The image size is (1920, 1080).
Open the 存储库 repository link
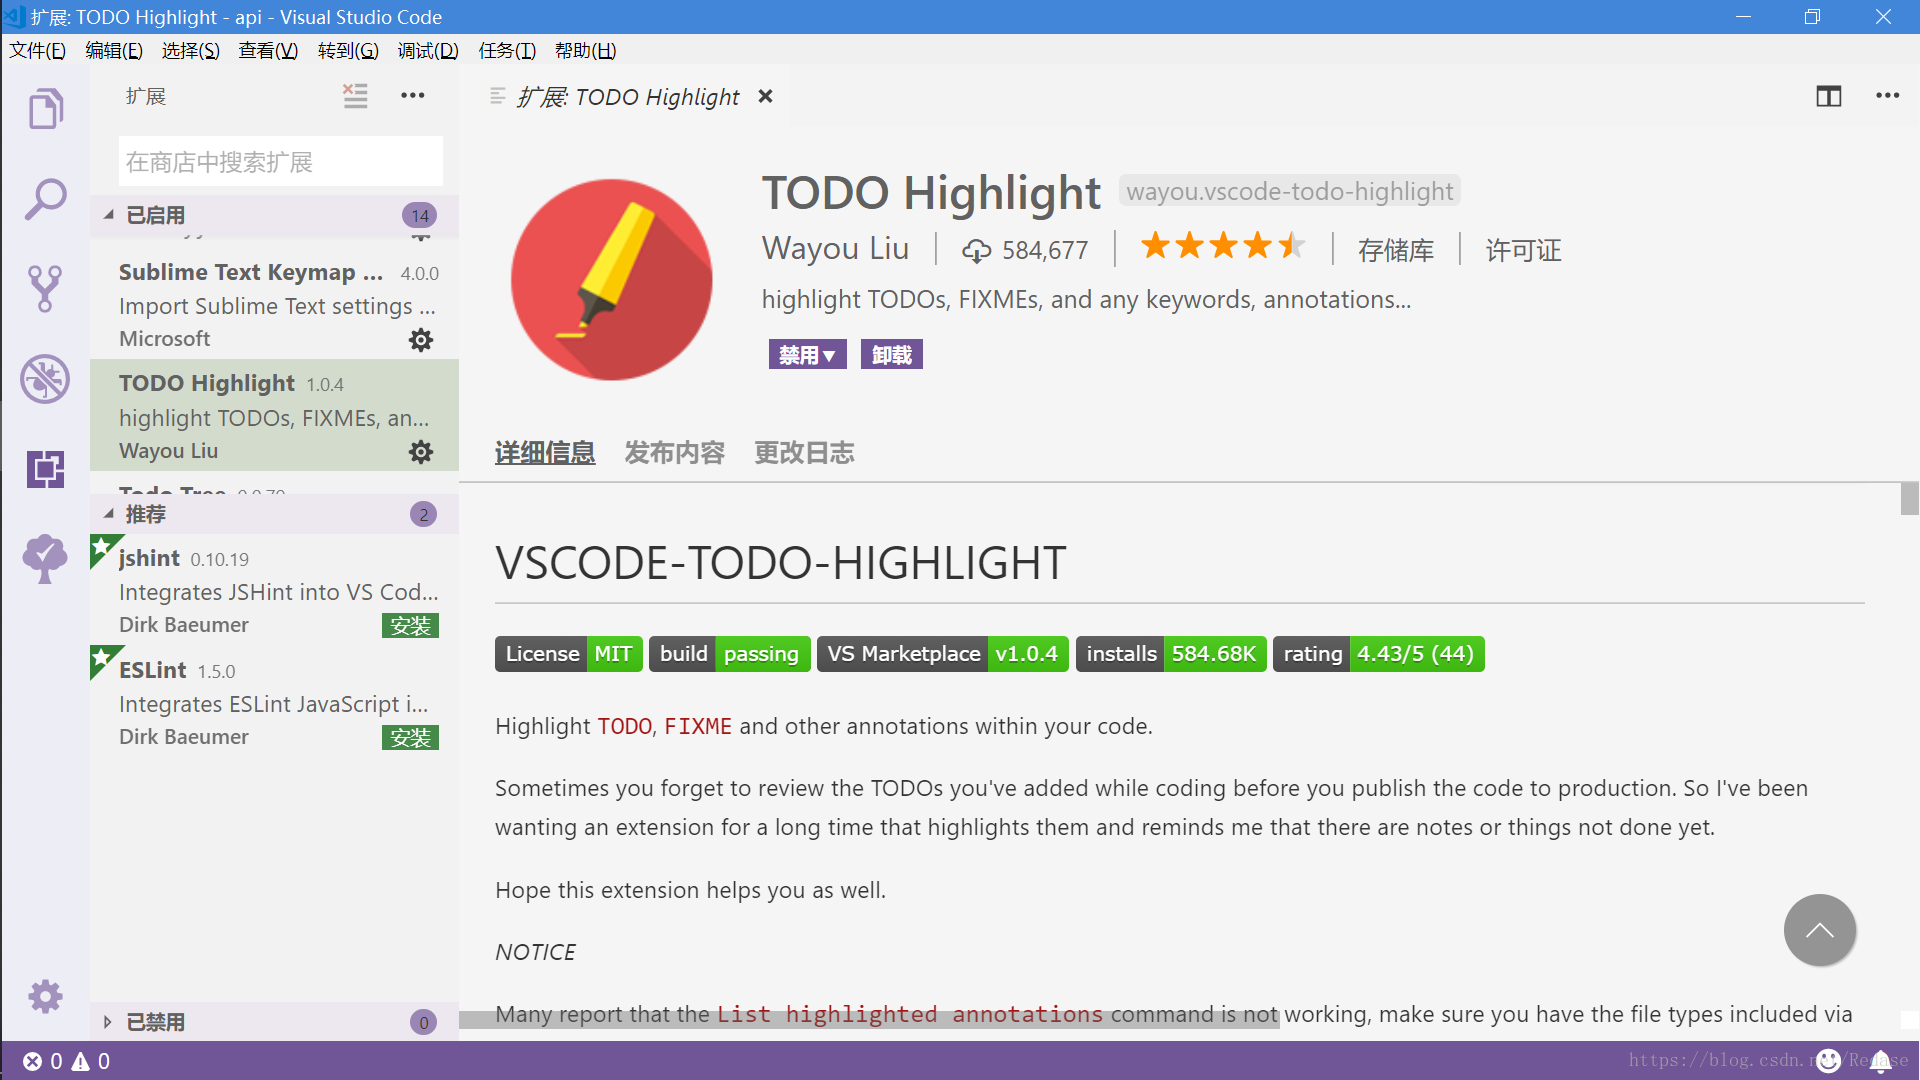(1396, 250)
